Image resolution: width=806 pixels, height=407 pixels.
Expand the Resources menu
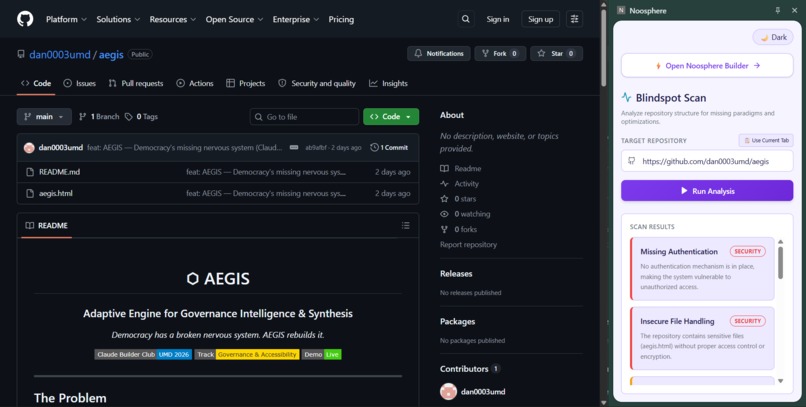tap(173, 19)
